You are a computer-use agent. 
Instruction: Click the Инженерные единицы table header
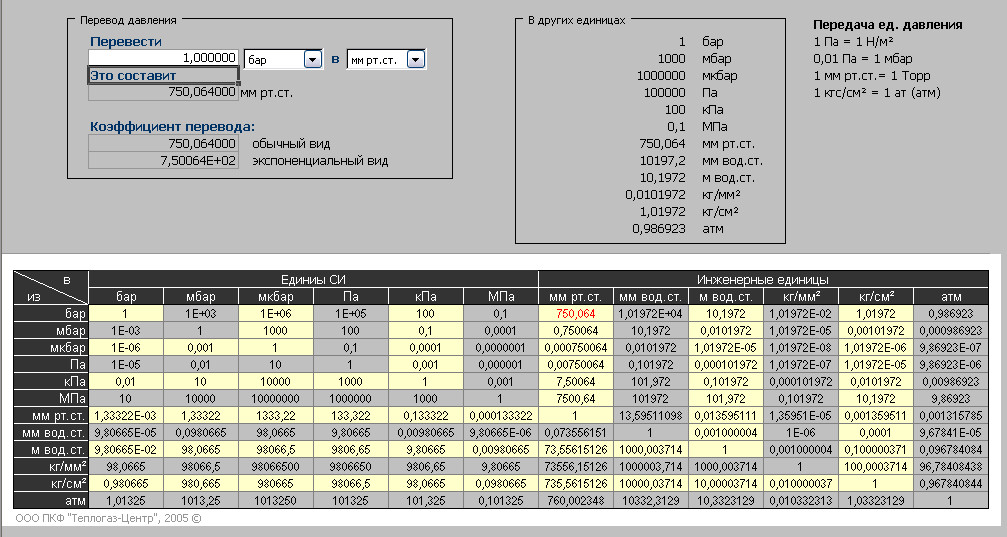[x=768, y=279]
